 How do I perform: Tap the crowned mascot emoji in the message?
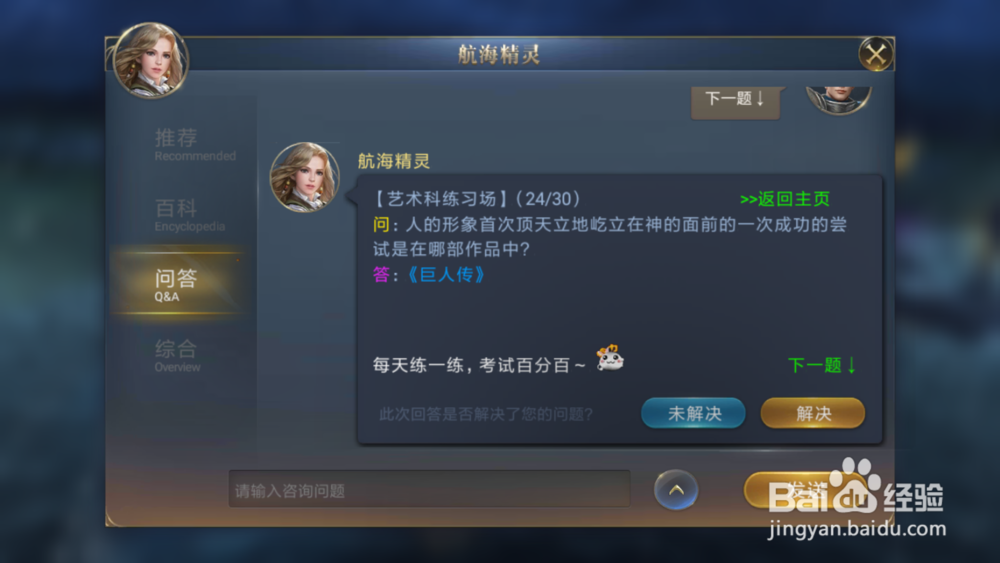[x=610, y=358]
